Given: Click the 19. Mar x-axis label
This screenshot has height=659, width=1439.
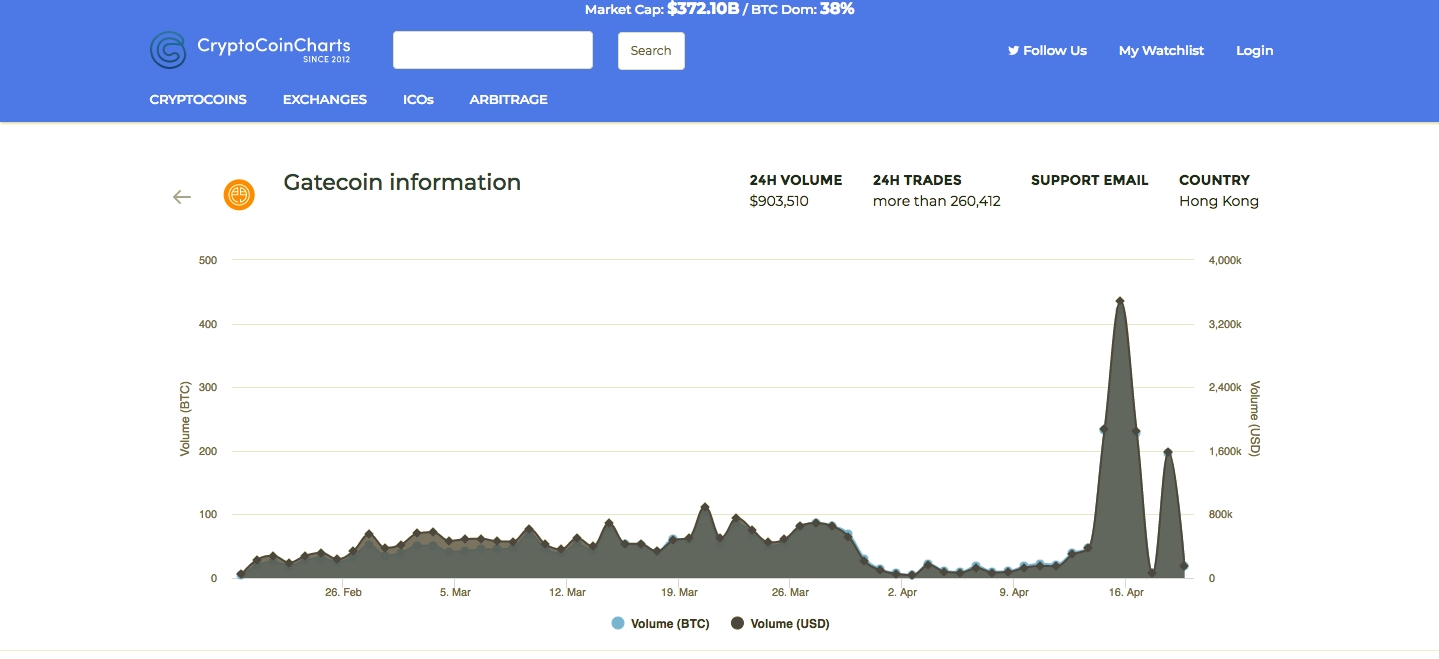Looking at the screenshot, I should point(679,593).
